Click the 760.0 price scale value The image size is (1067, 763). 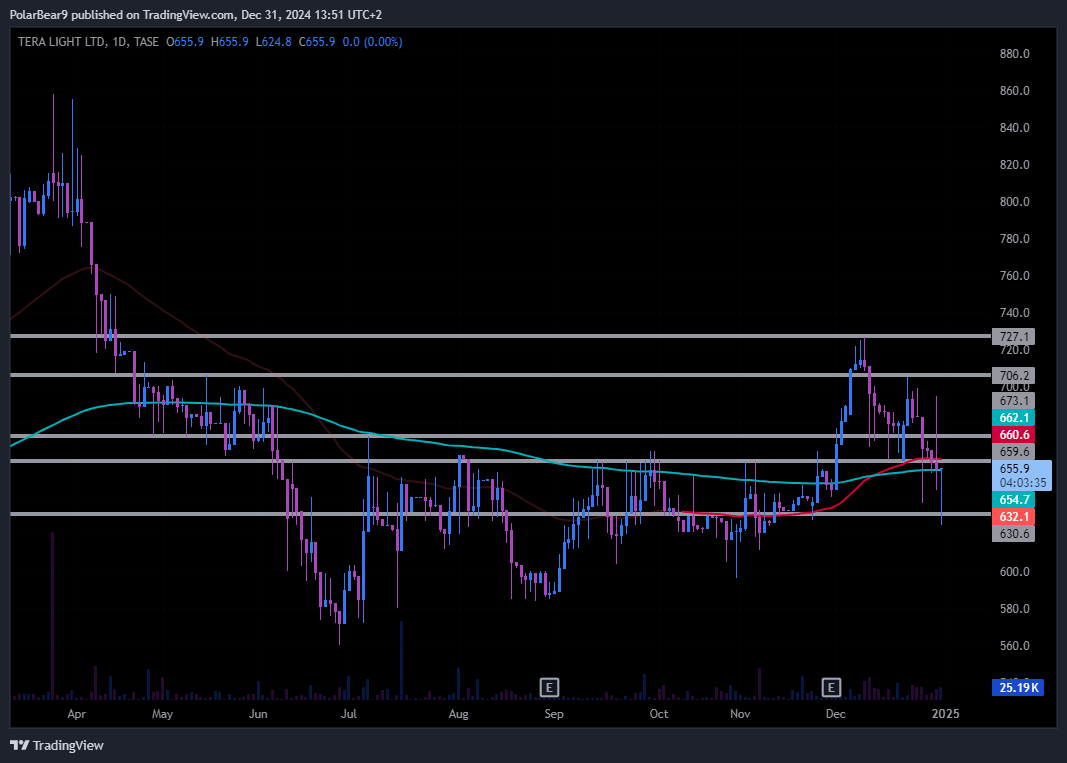pos(1015,276)
